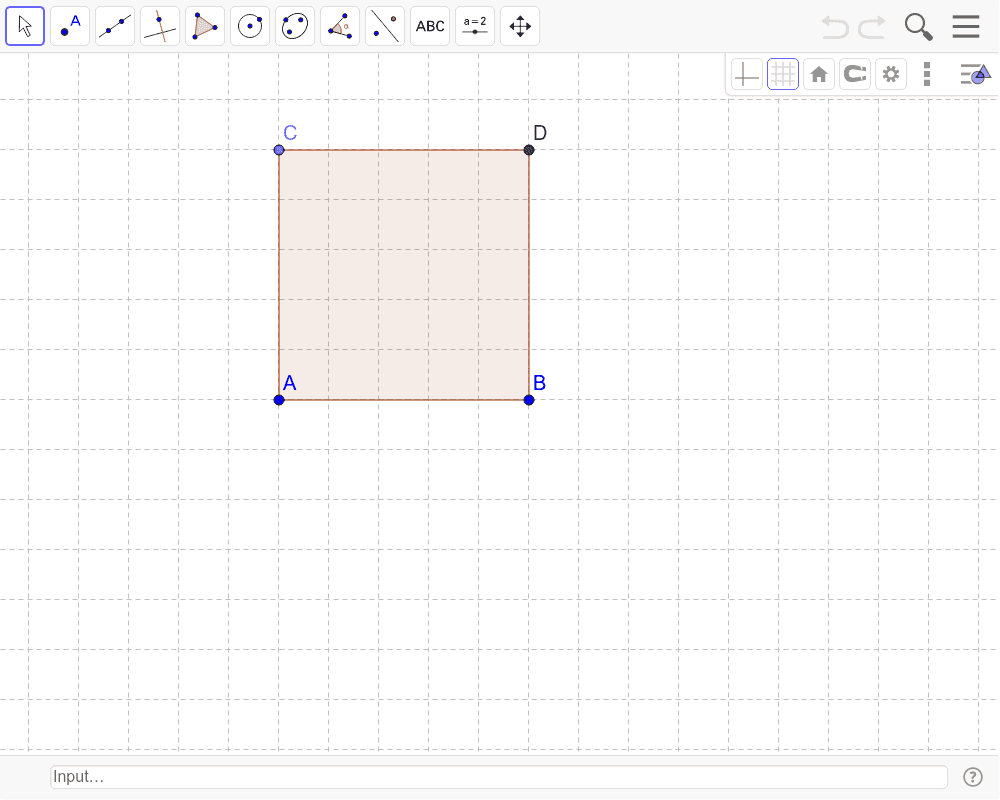Click the Undo arrow
This screenshot has height=800, width=1000.
(835, 27)
